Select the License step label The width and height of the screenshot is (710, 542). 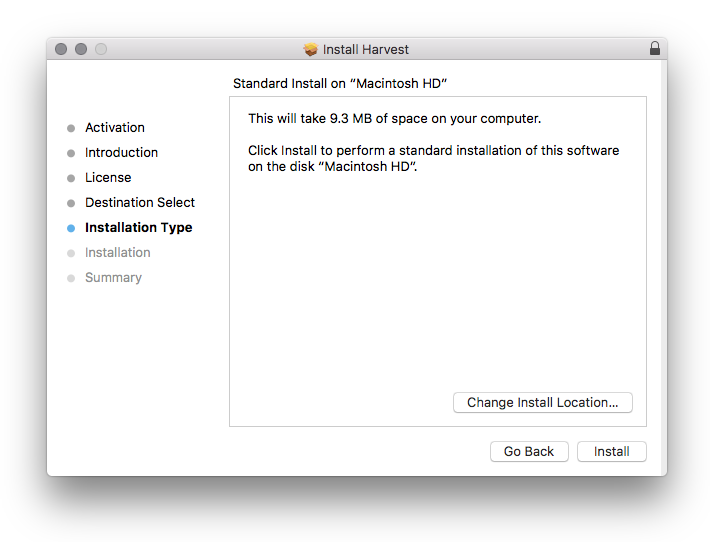pyautogui.click(x=108, y=178)
